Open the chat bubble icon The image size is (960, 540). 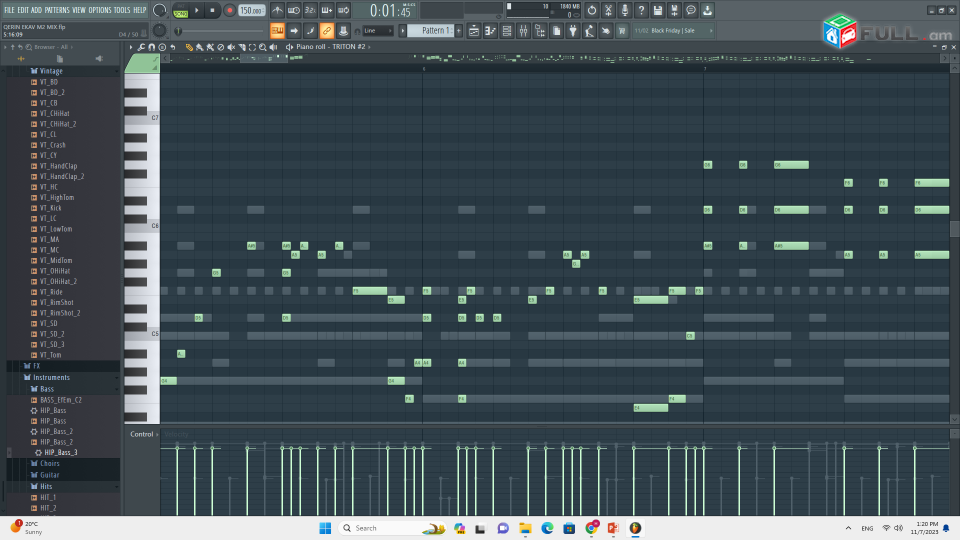(691, 10)
